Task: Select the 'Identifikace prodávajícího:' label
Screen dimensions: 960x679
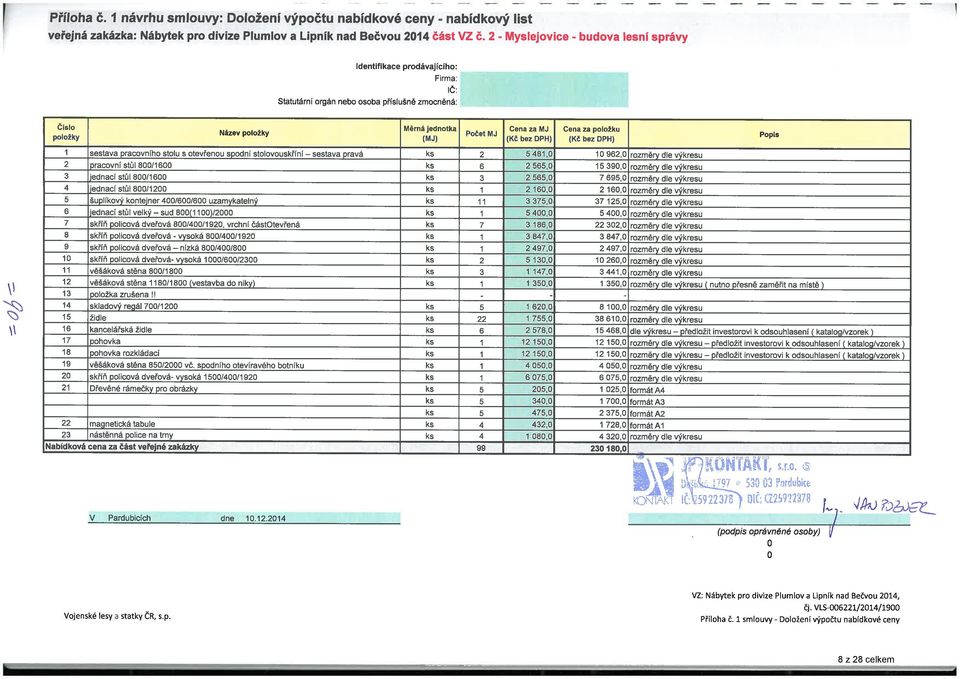Action: [407, 66]
